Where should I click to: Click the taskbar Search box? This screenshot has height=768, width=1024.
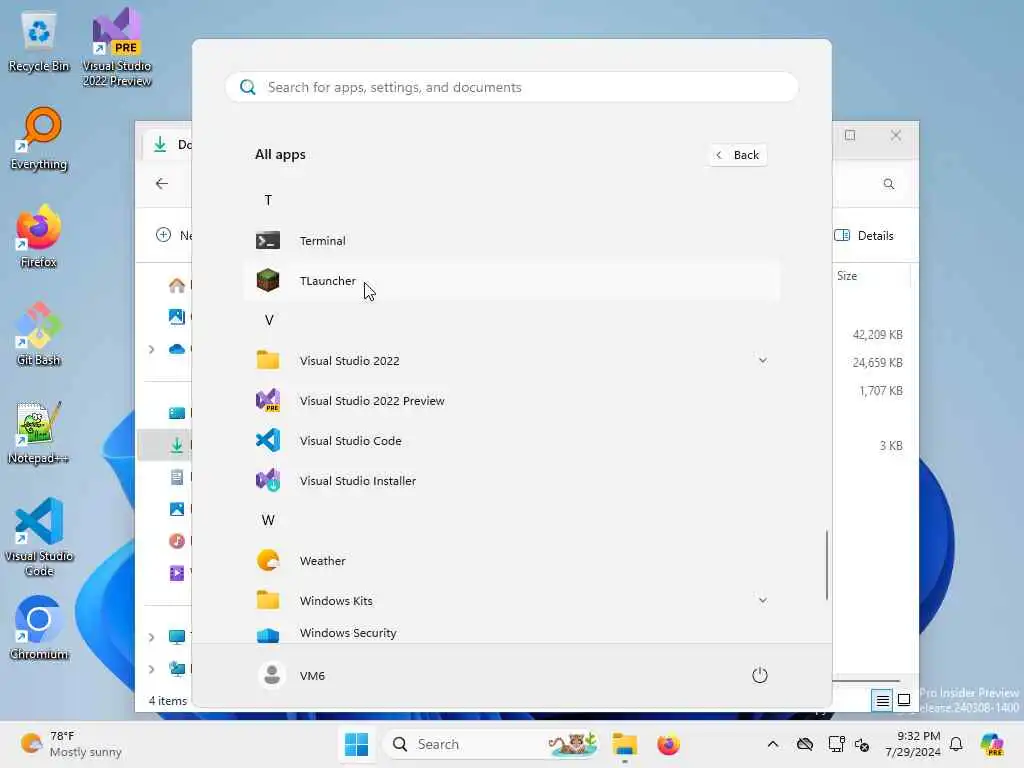click(x=491, y=744)
